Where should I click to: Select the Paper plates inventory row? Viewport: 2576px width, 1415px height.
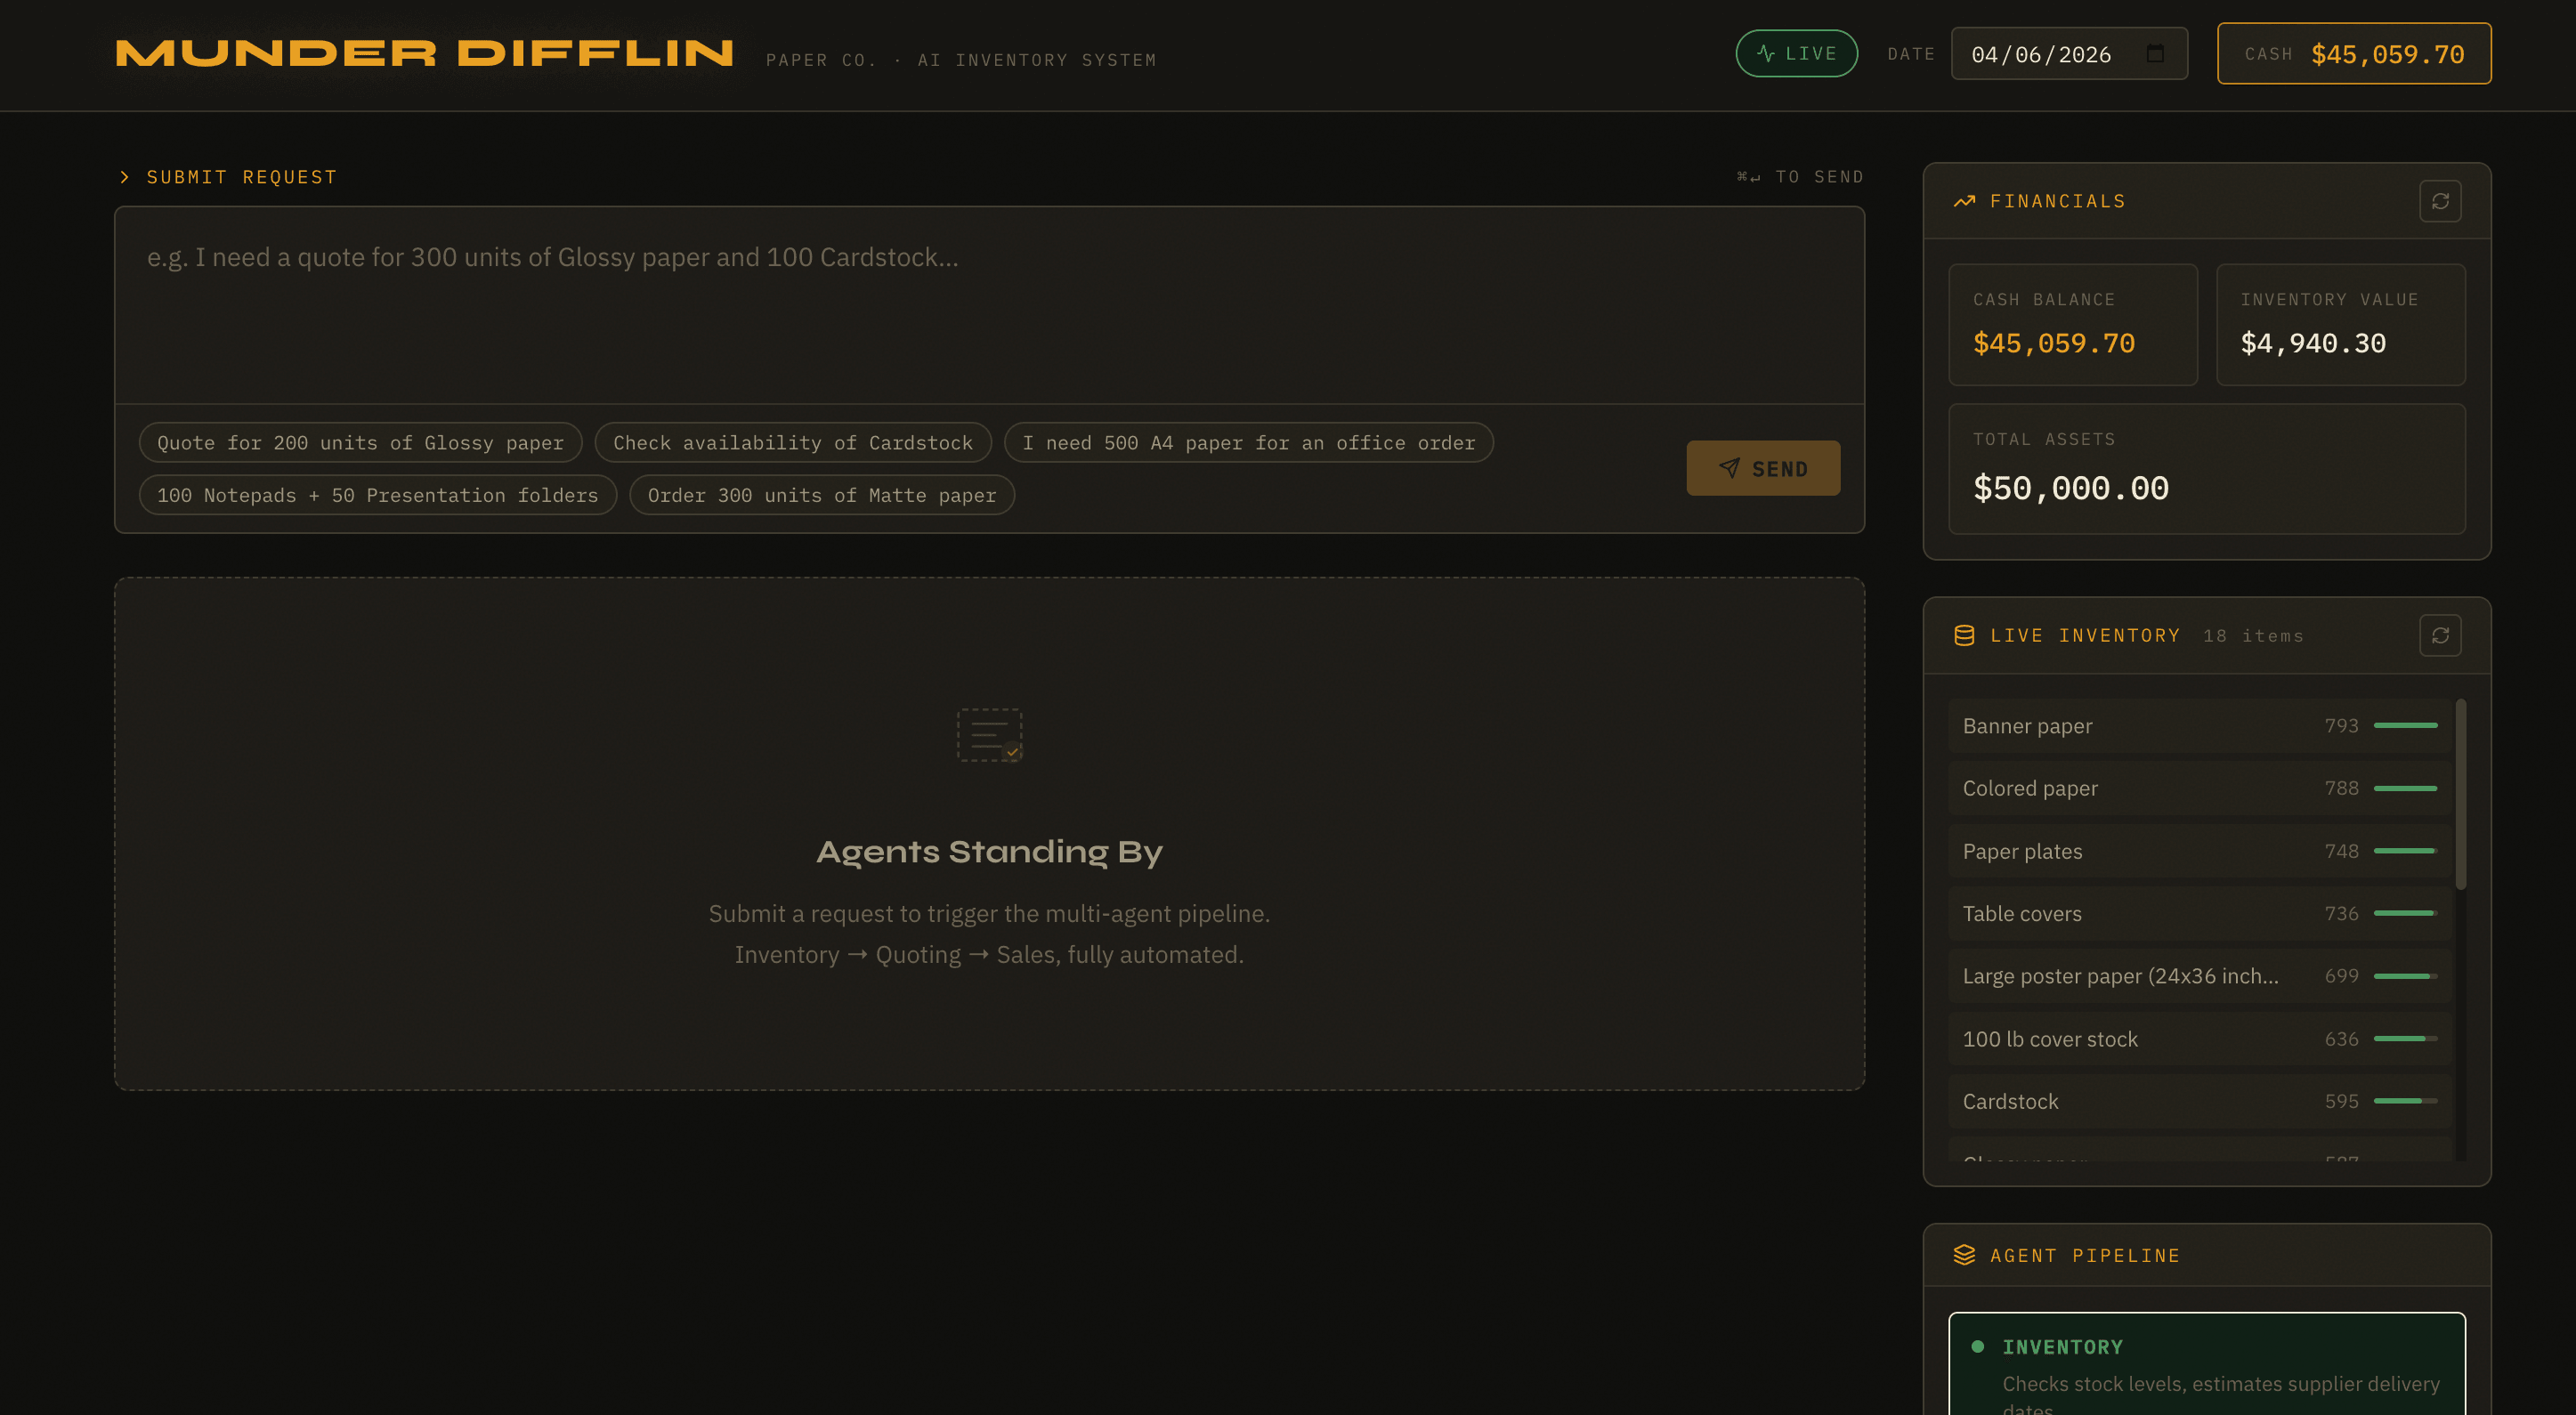(x=2199, y=851)
